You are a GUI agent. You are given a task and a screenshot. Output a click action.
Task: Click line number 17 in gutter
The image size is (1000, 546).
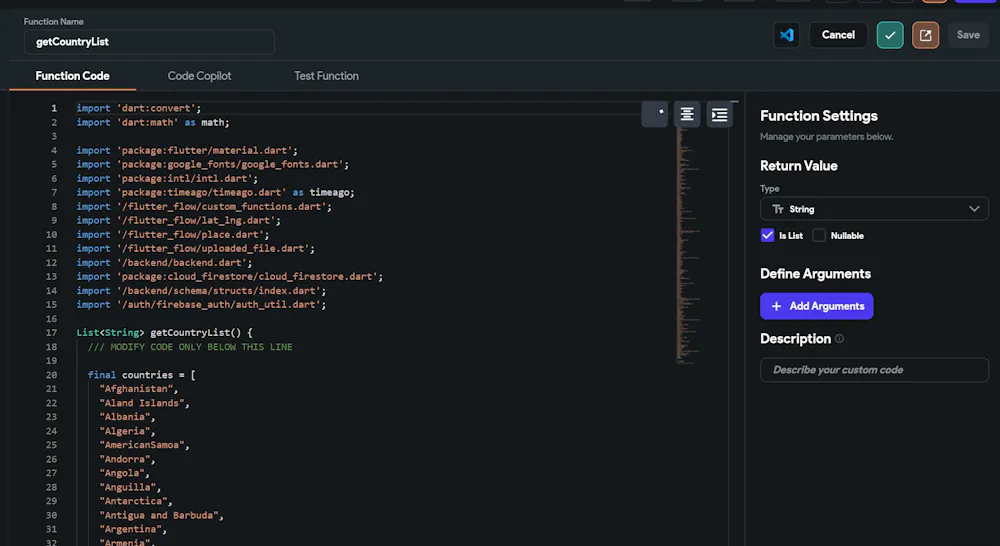(x=51, y=333)
